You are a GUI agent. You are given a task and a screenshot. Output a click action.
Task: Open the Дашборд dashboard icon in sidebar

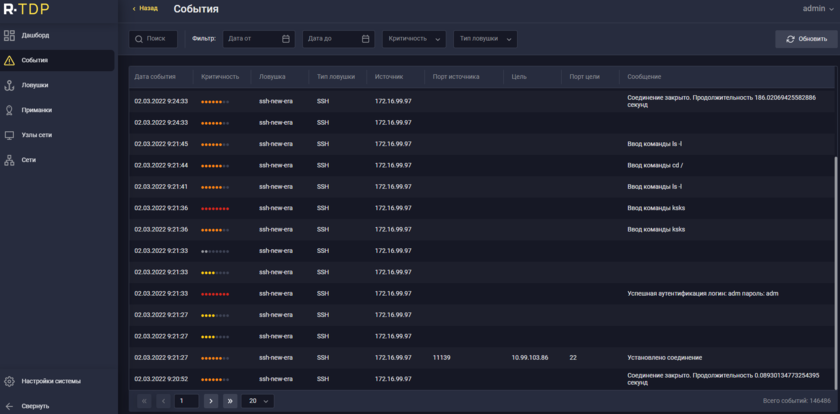pyautogui.click(x=10, y=35)
